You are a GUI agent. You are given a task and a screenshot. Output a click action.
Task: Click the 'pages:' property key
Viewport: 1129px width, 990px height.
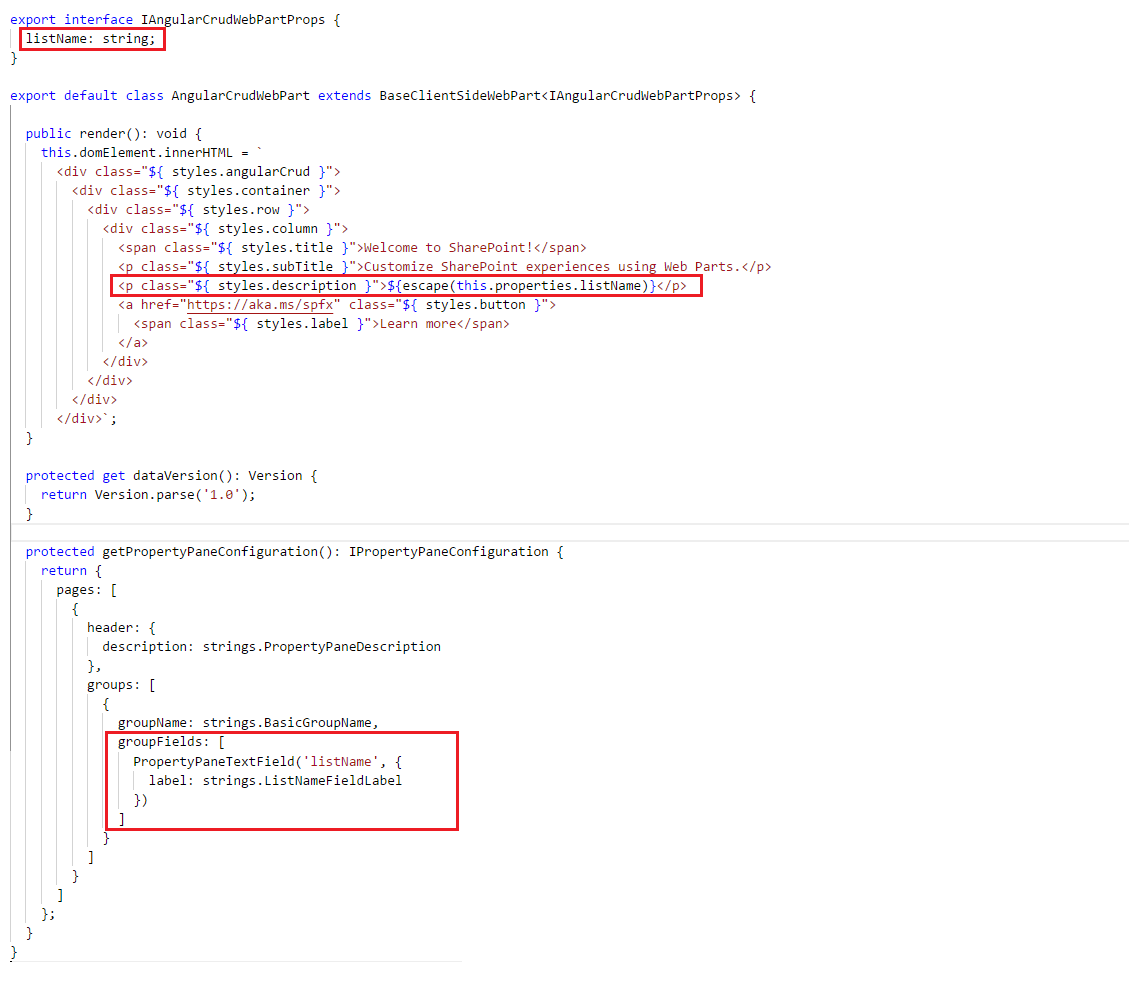point(78,589)
